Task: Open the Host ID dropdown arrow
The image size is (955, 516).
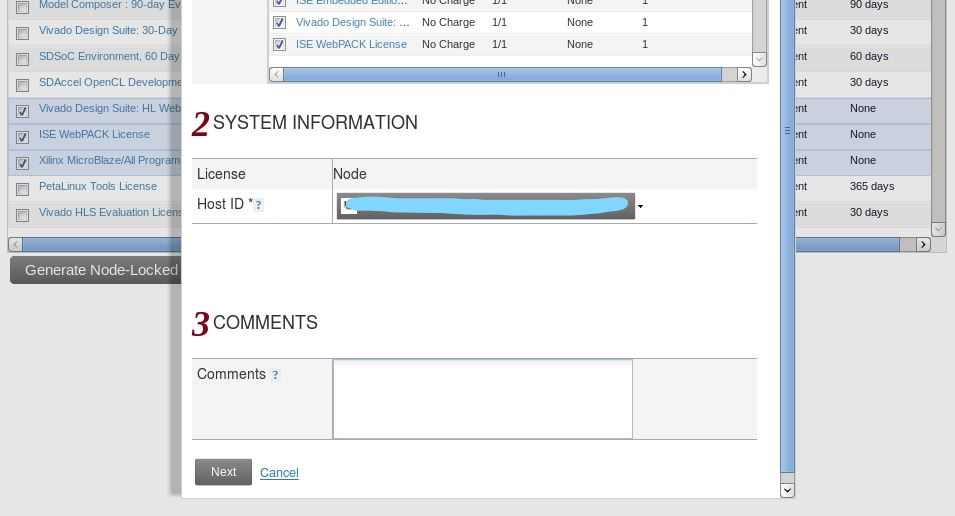Action: [640, 207]
